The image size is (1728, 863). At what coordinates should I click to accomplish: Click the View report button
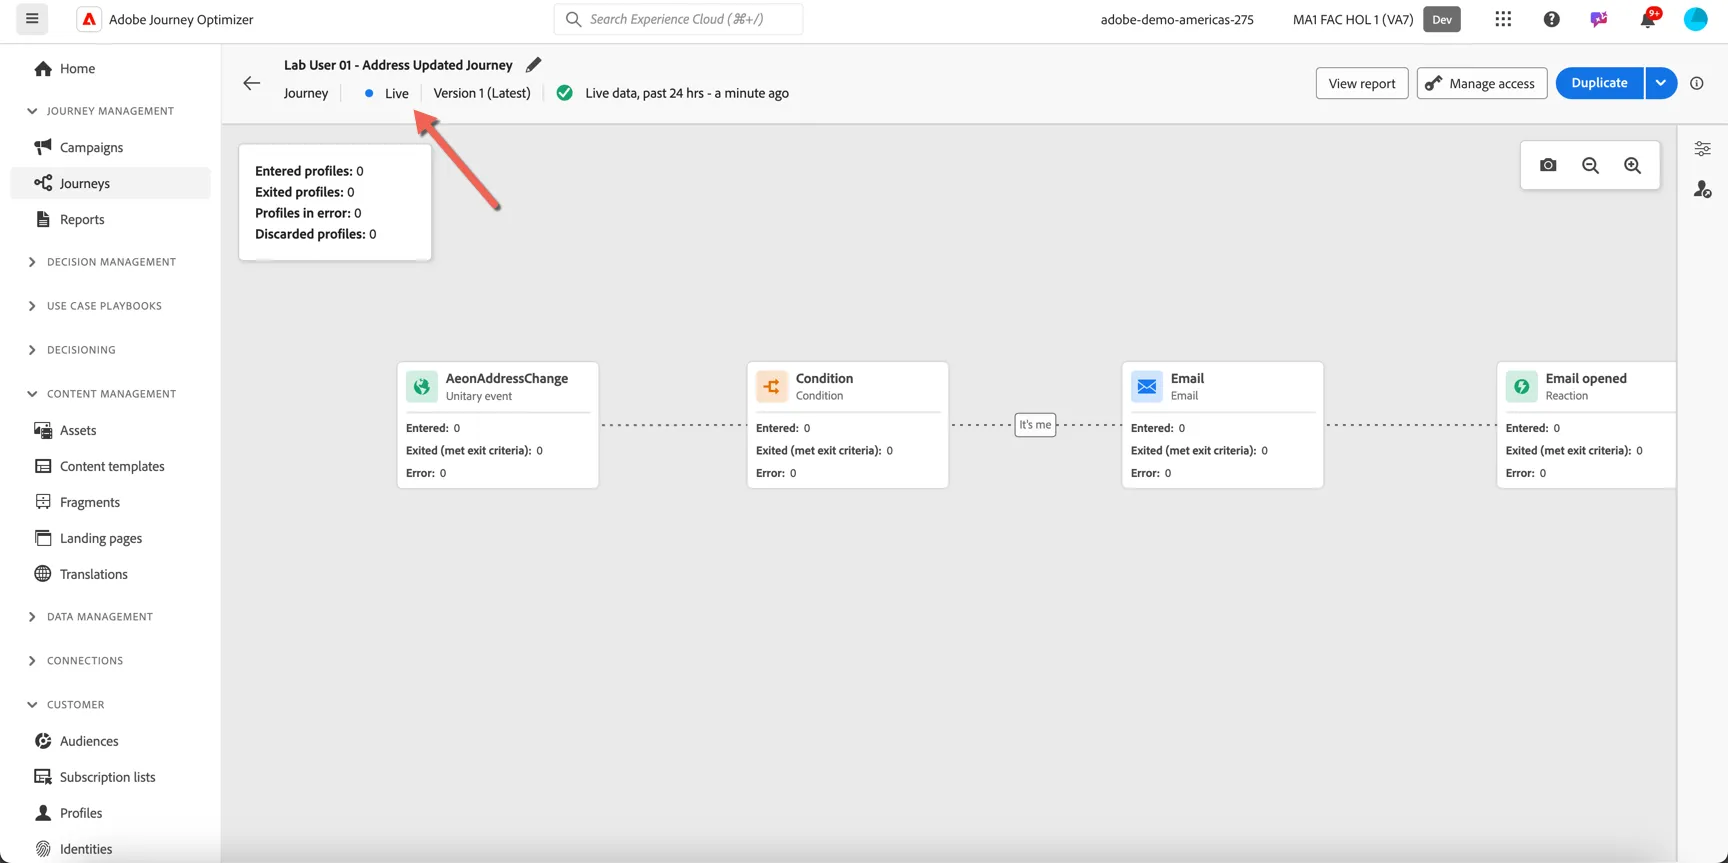click(x=1362, y=83)
